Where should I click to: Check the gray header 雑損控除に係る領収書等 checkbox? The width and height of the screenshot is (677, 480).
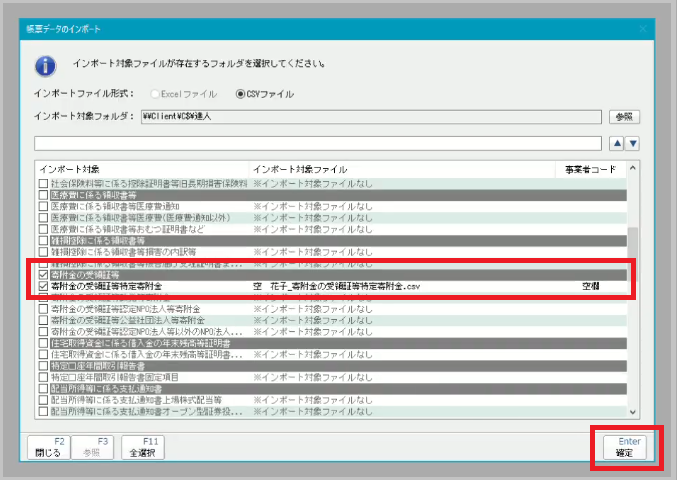tap(43, 240)
